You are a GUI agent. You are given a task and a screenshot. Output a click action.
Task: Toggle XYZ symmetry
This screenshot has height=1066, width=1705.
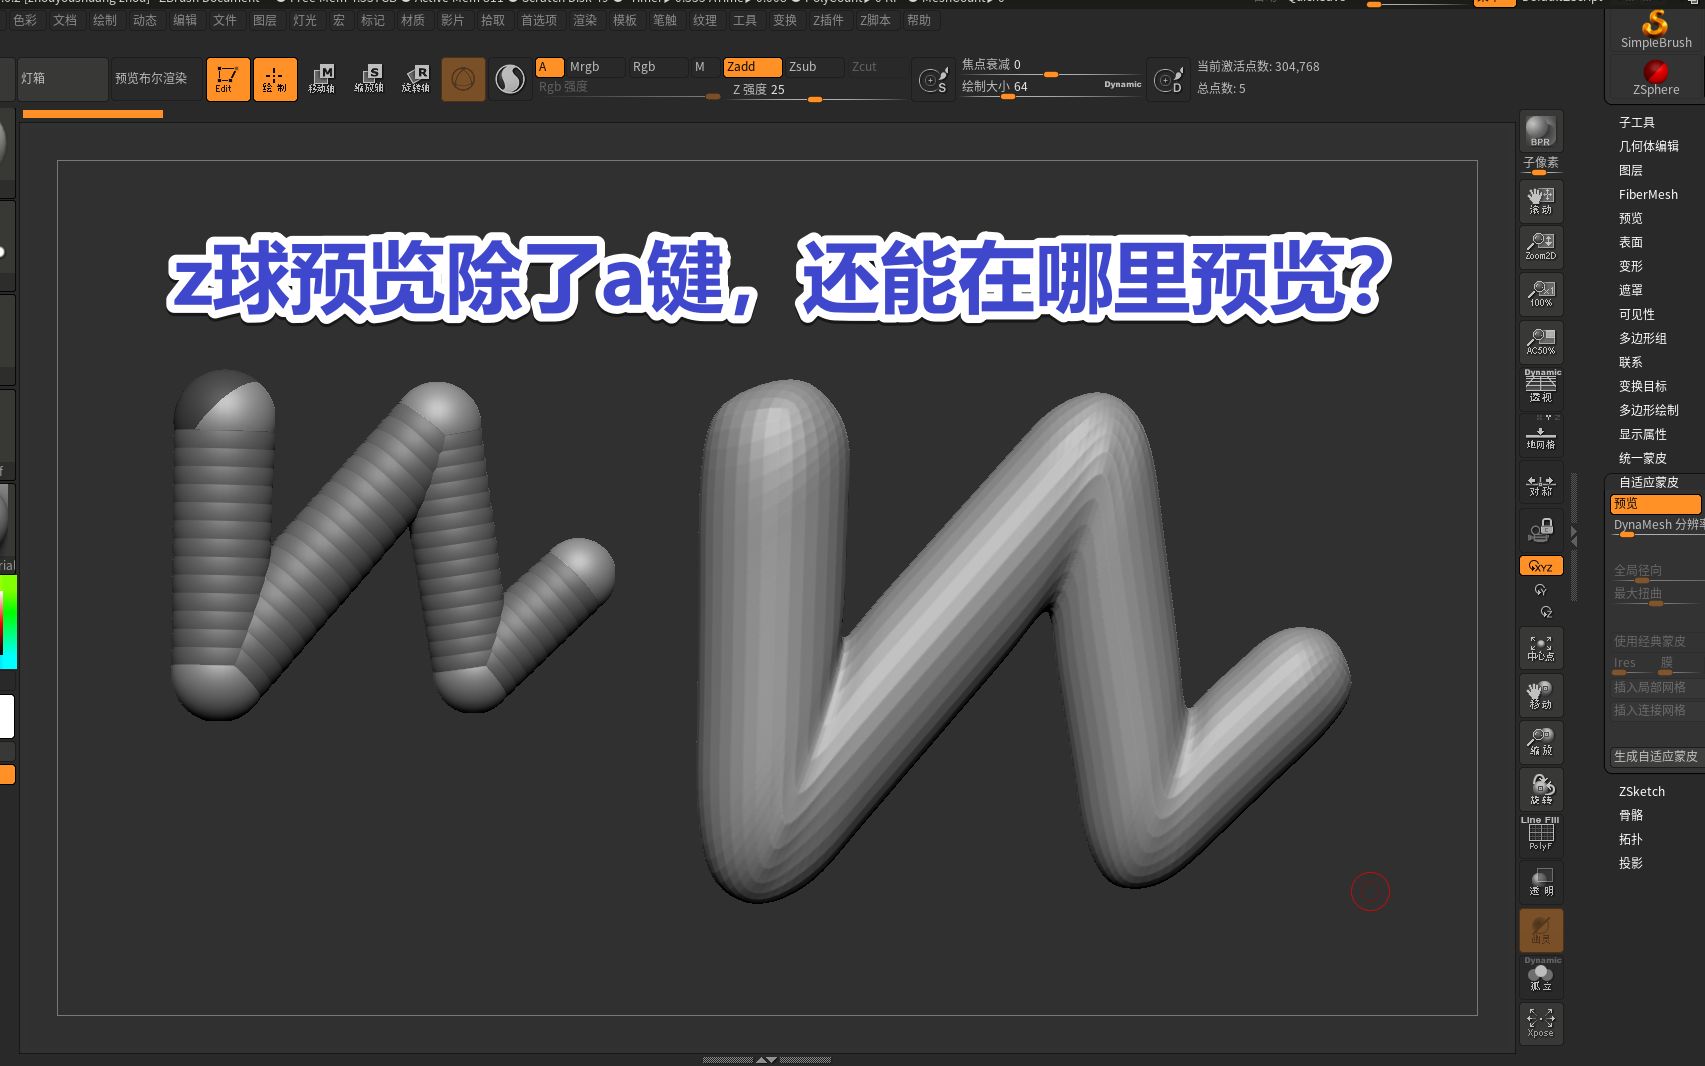(1539, 565)
